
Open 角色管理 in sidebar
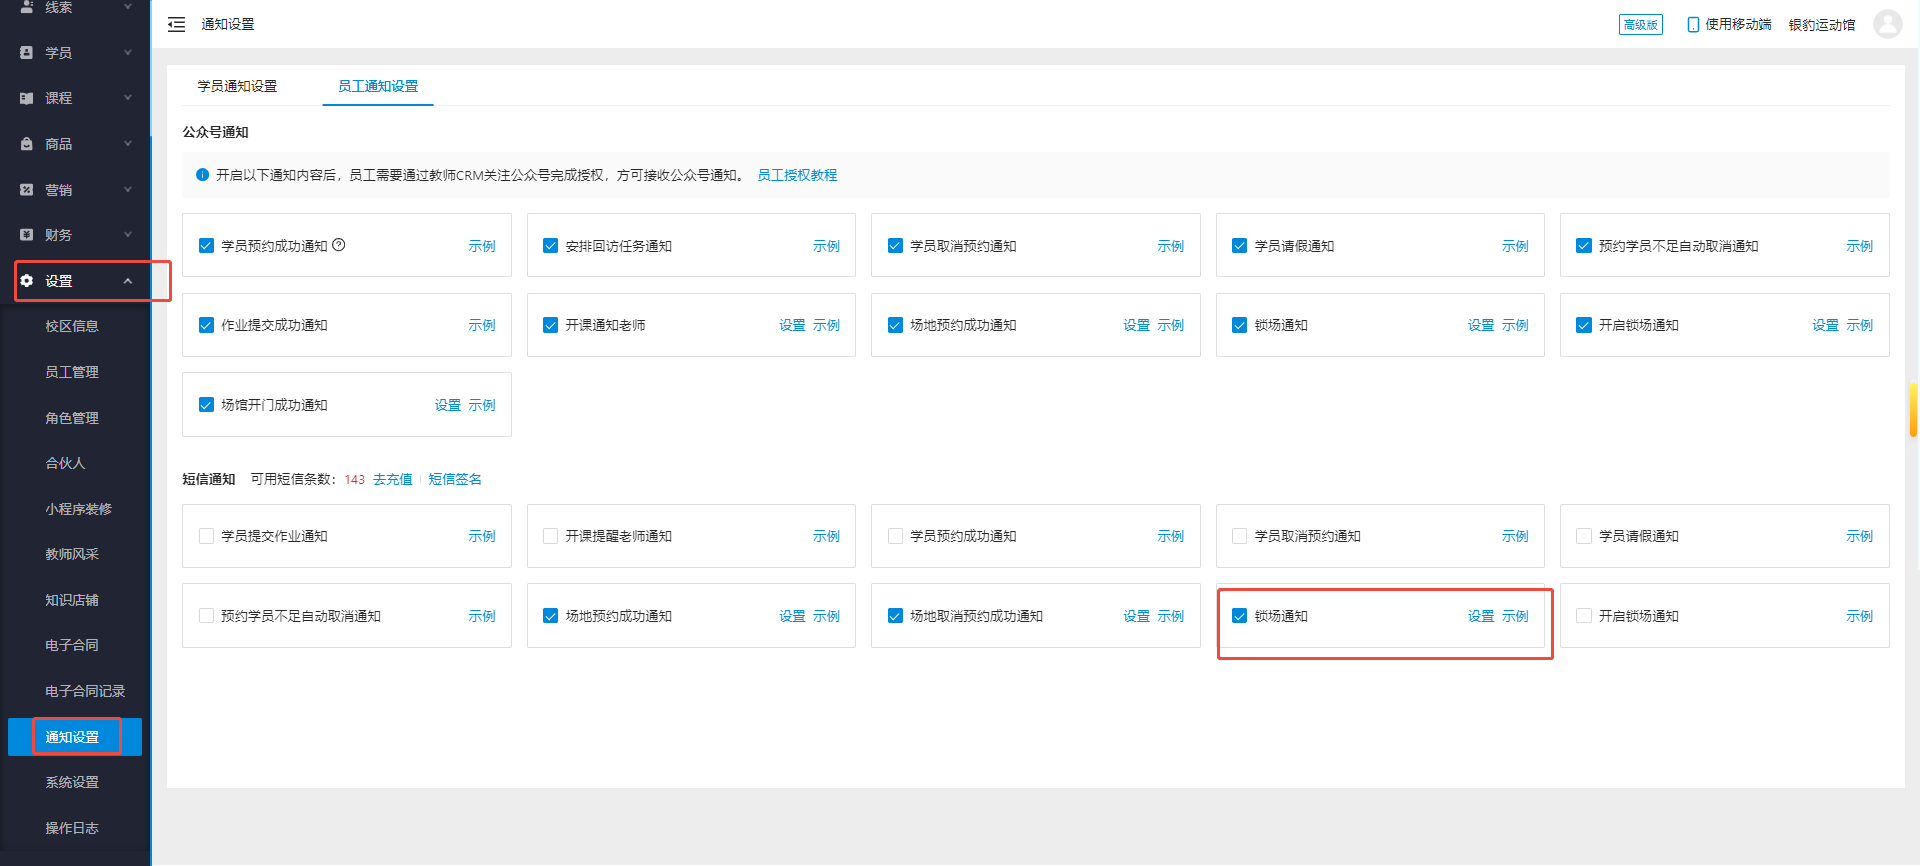(x=72, y=418)
